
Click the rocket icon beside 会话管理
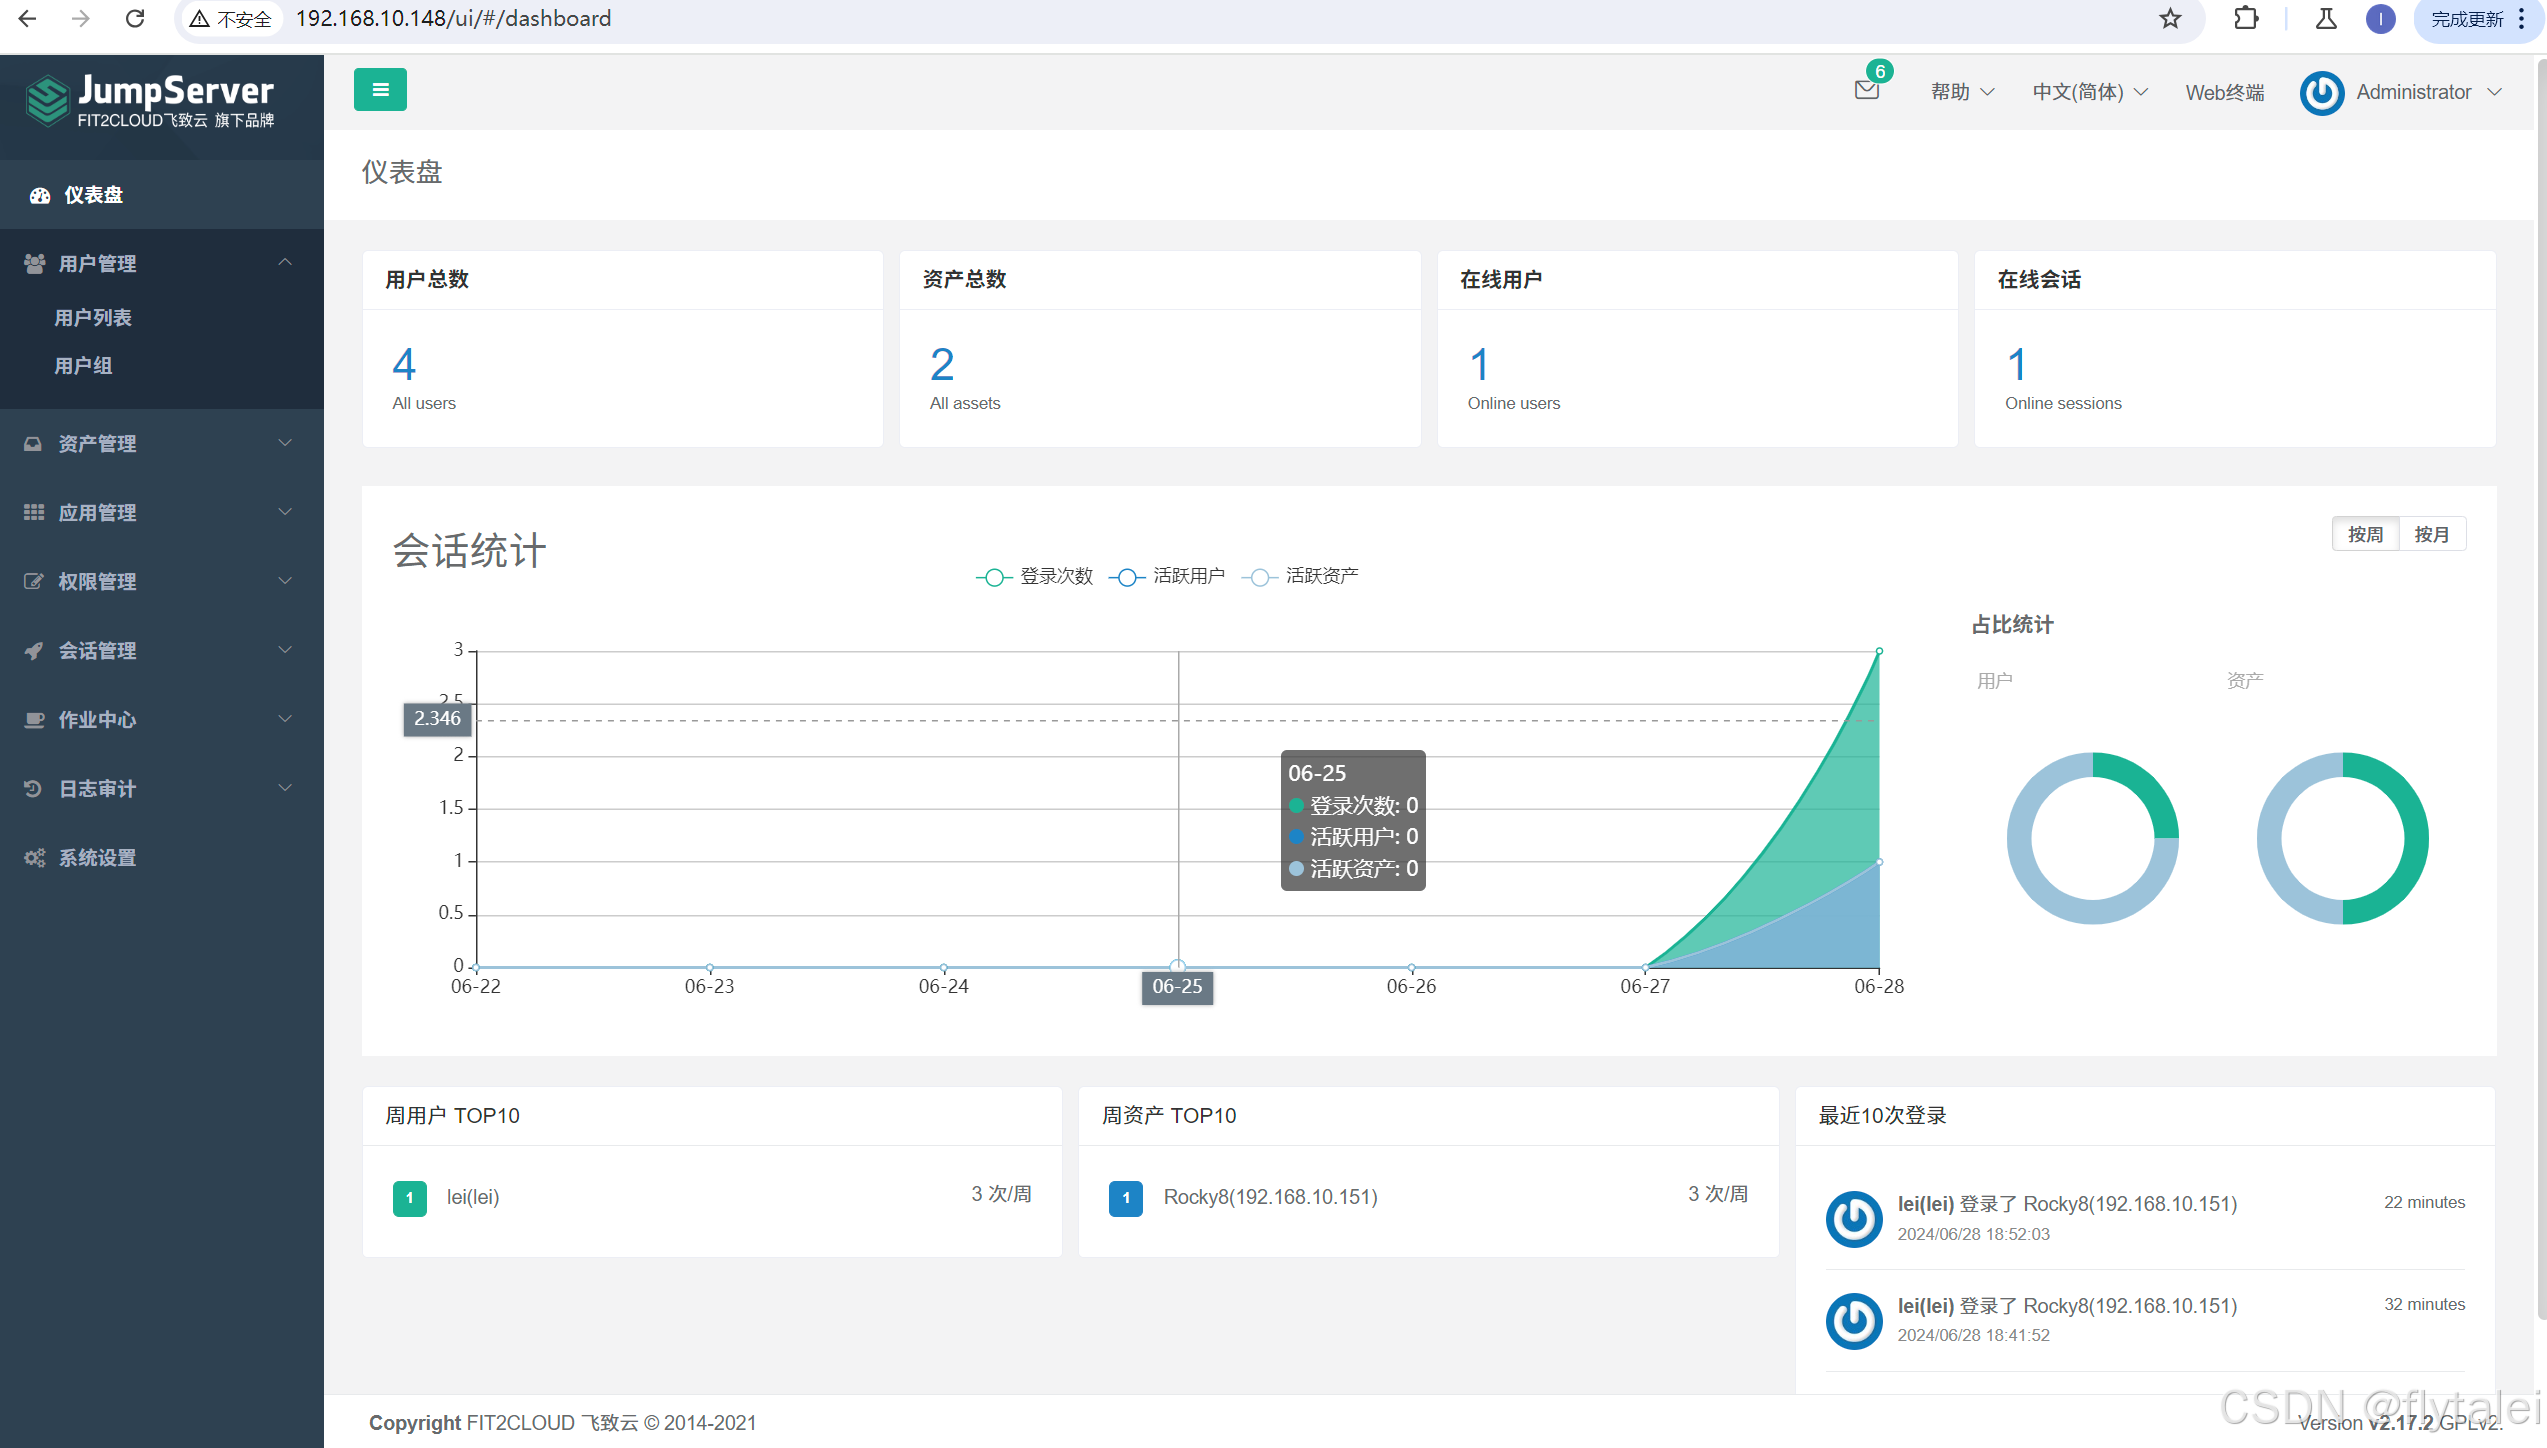pyautogui.click(x=33, y=650)
